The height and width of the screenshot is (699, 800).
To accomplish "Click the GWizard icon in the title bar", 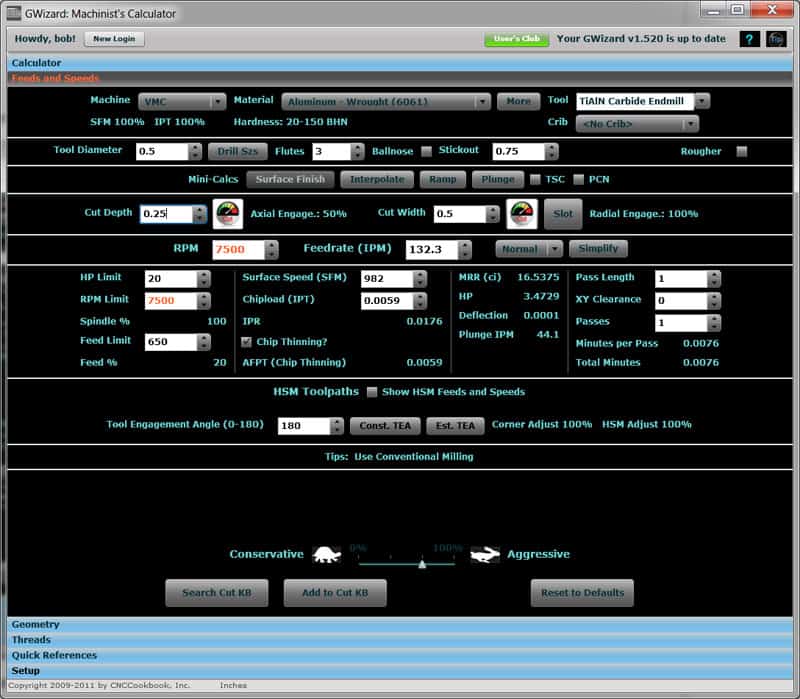I will 13,12.
